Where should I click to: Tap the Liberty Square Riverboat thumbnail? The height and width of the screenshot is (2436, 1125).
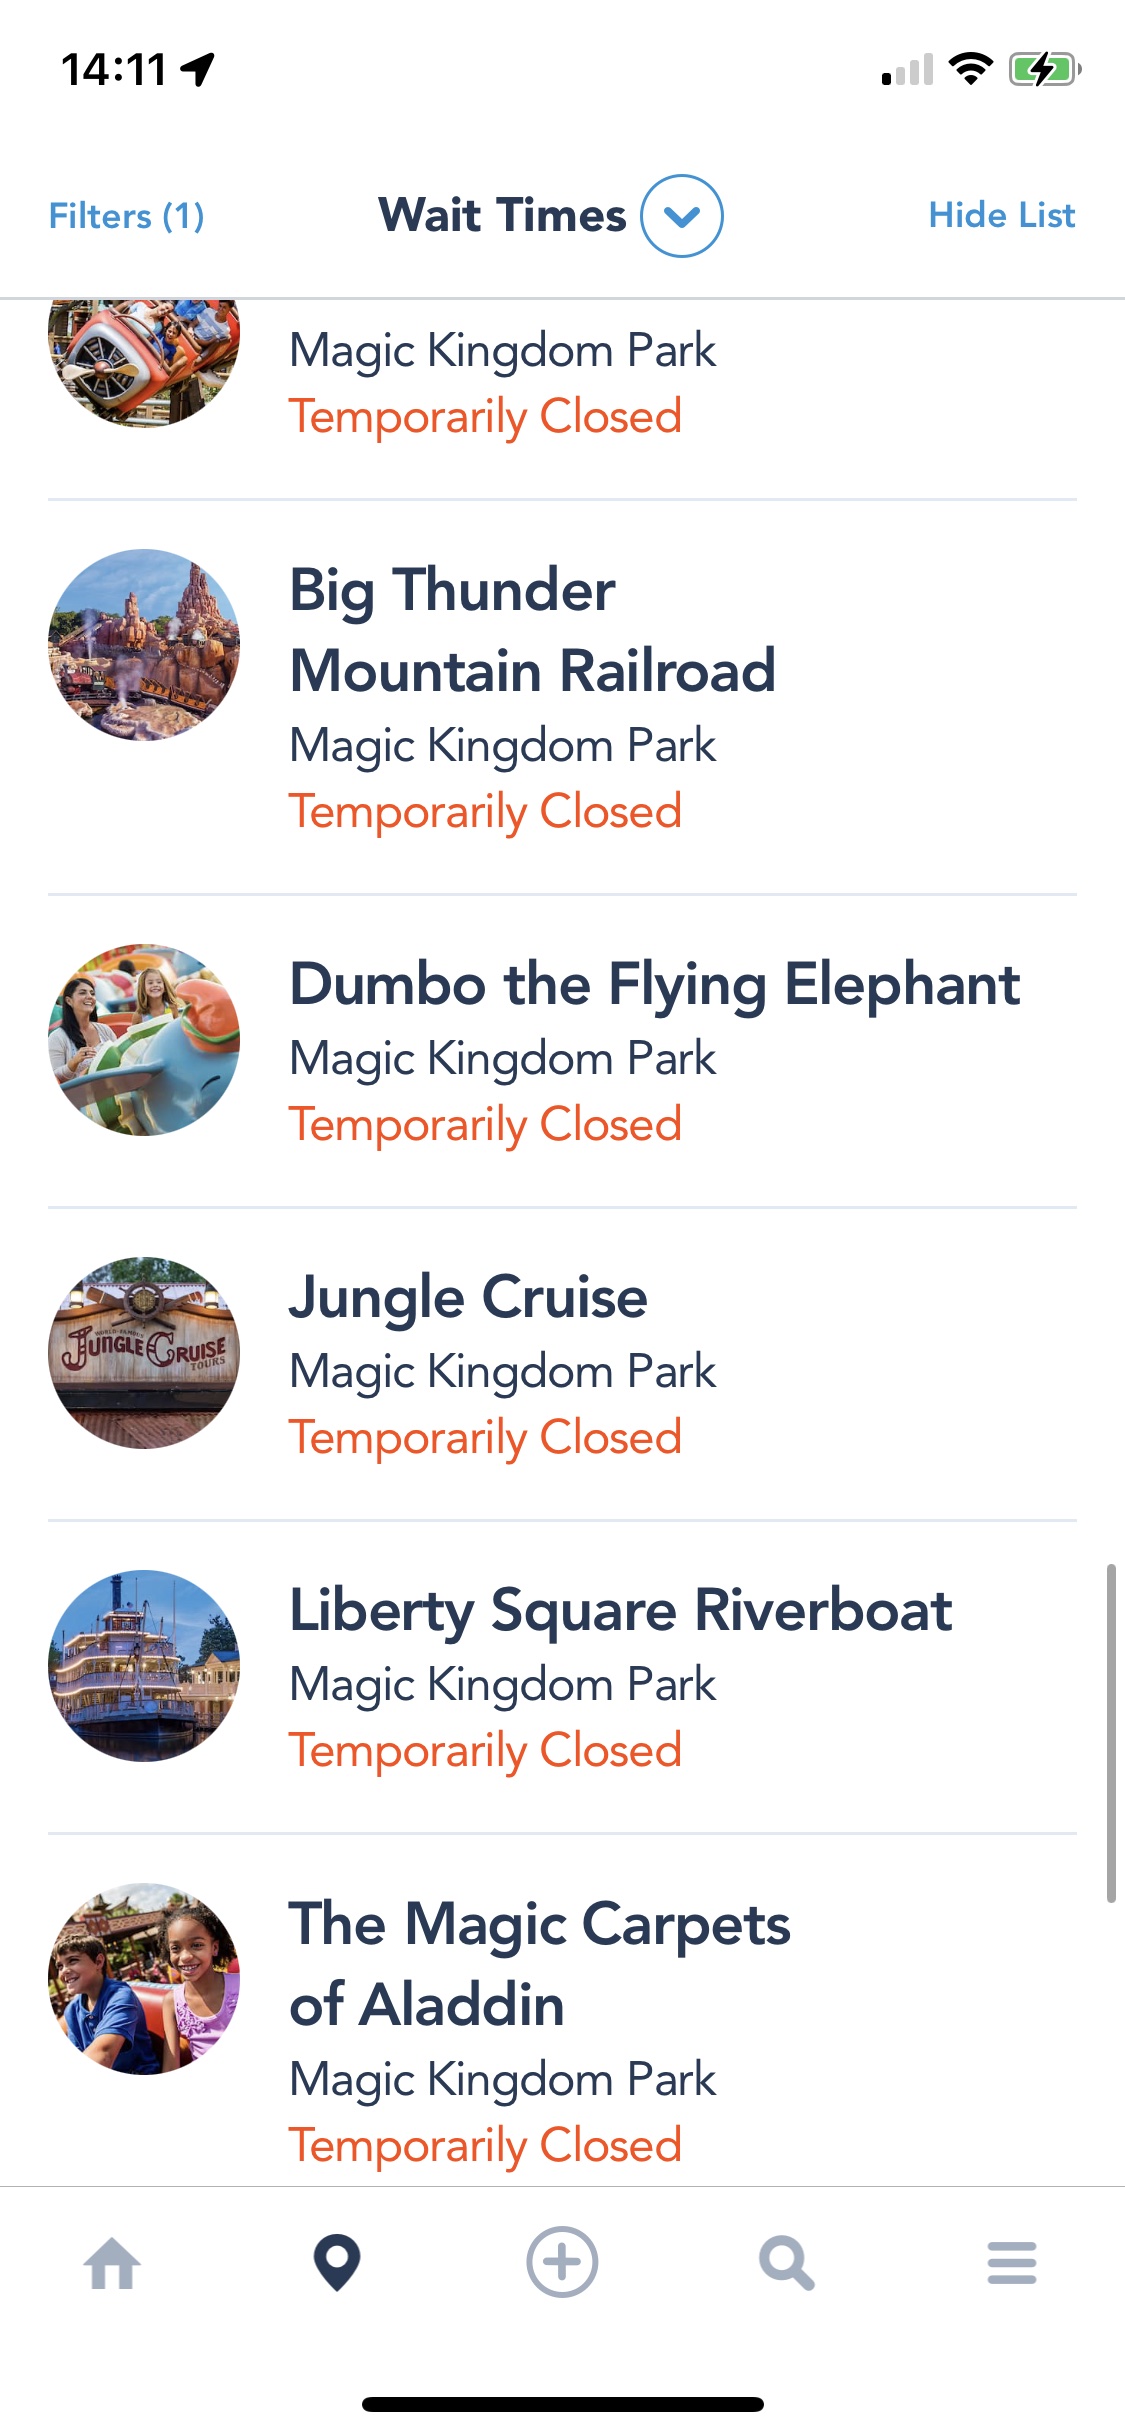pos(144,1665)
